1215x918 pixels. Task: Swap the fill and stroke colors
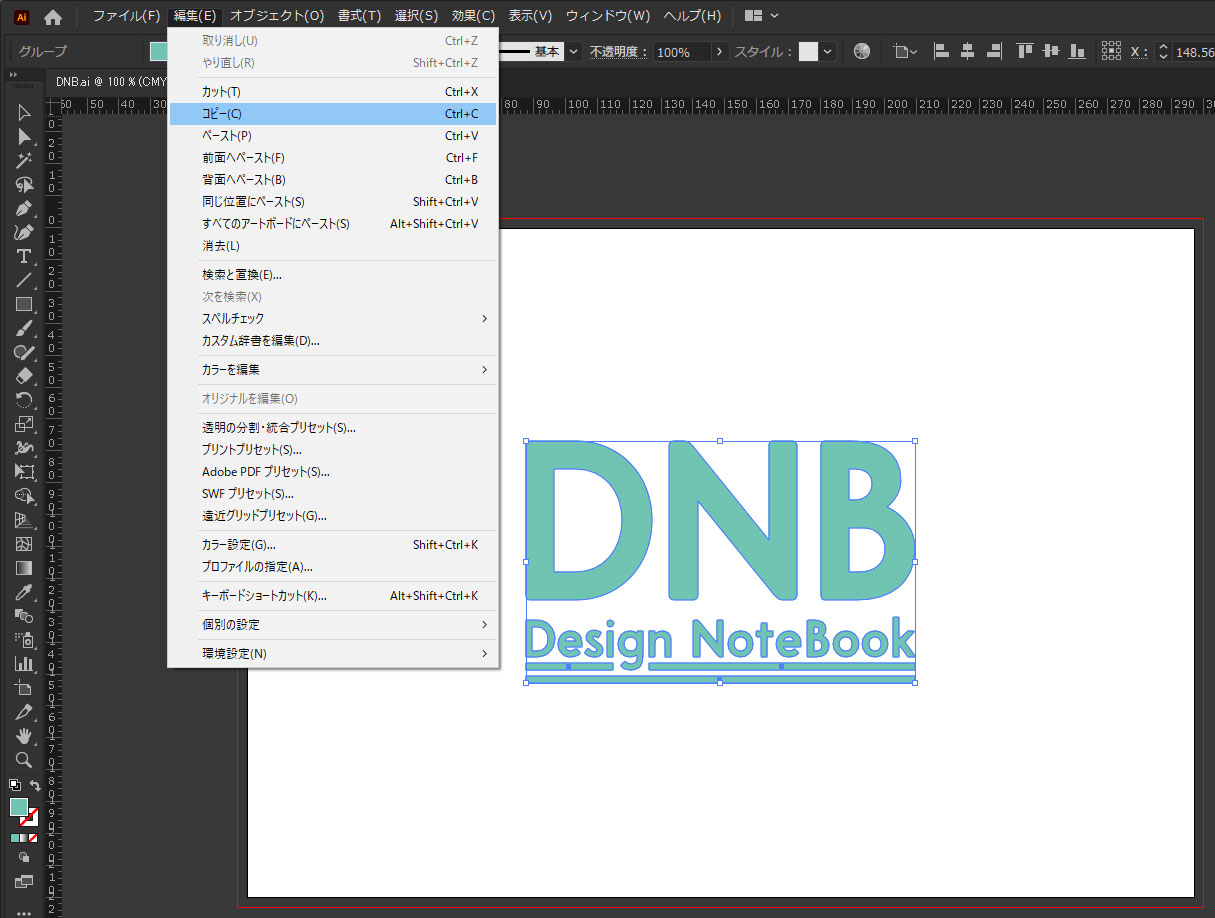pyautogui.click(x=35, y=785)
